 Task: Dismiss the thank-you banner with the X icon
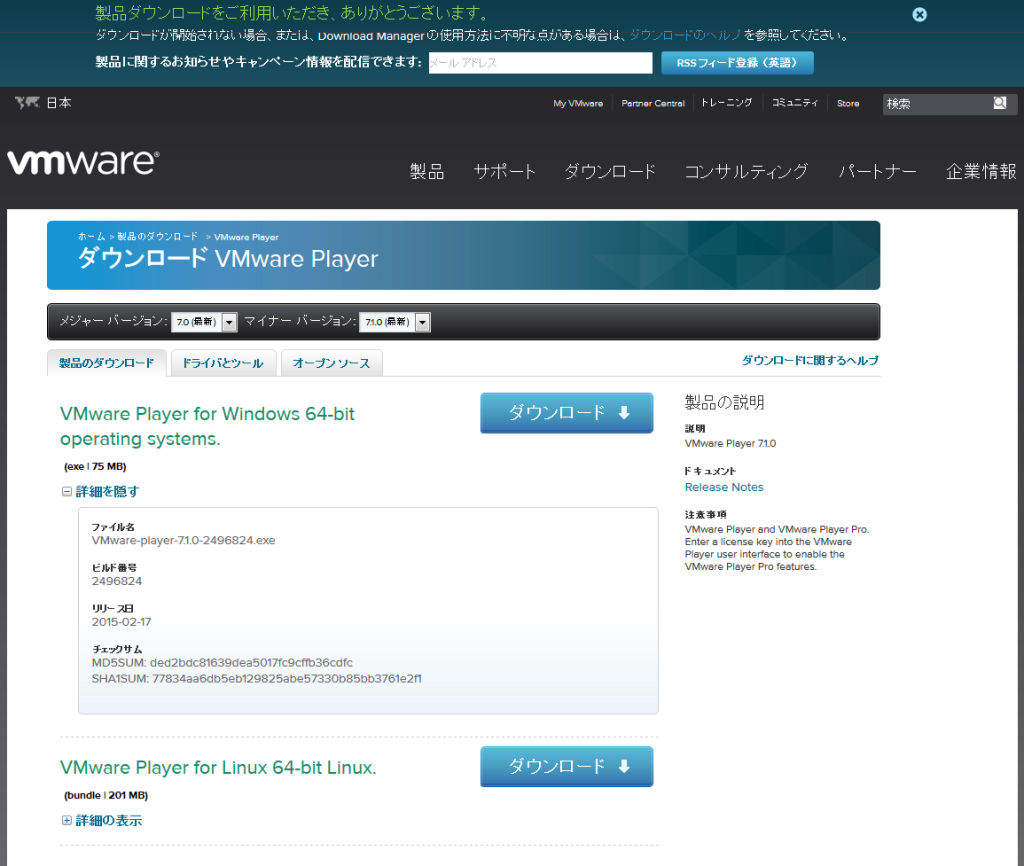919,14
